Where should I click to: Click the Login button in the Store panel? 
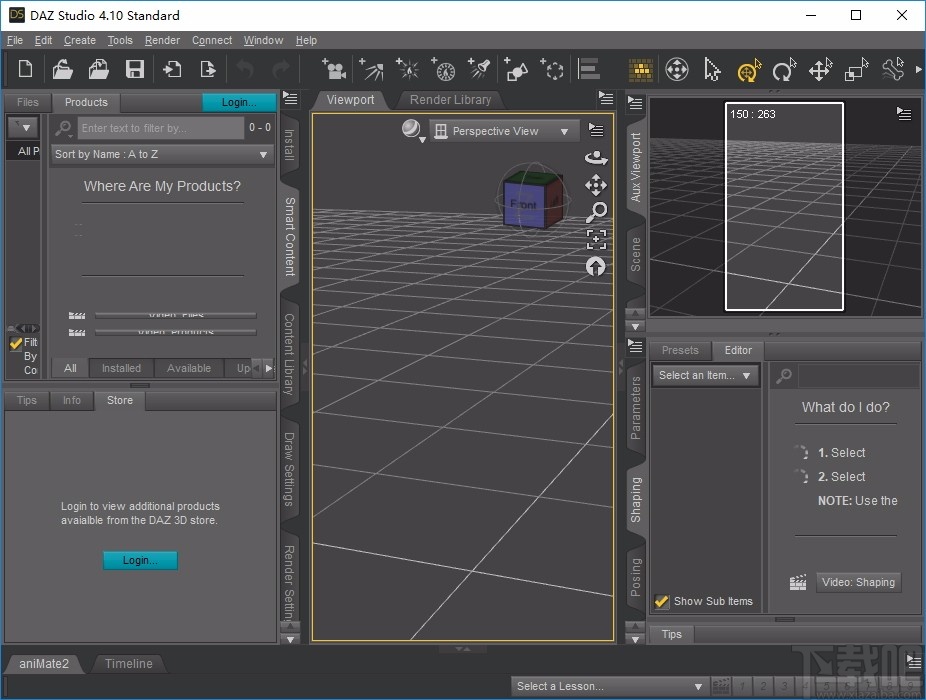[x=140, y=560]
